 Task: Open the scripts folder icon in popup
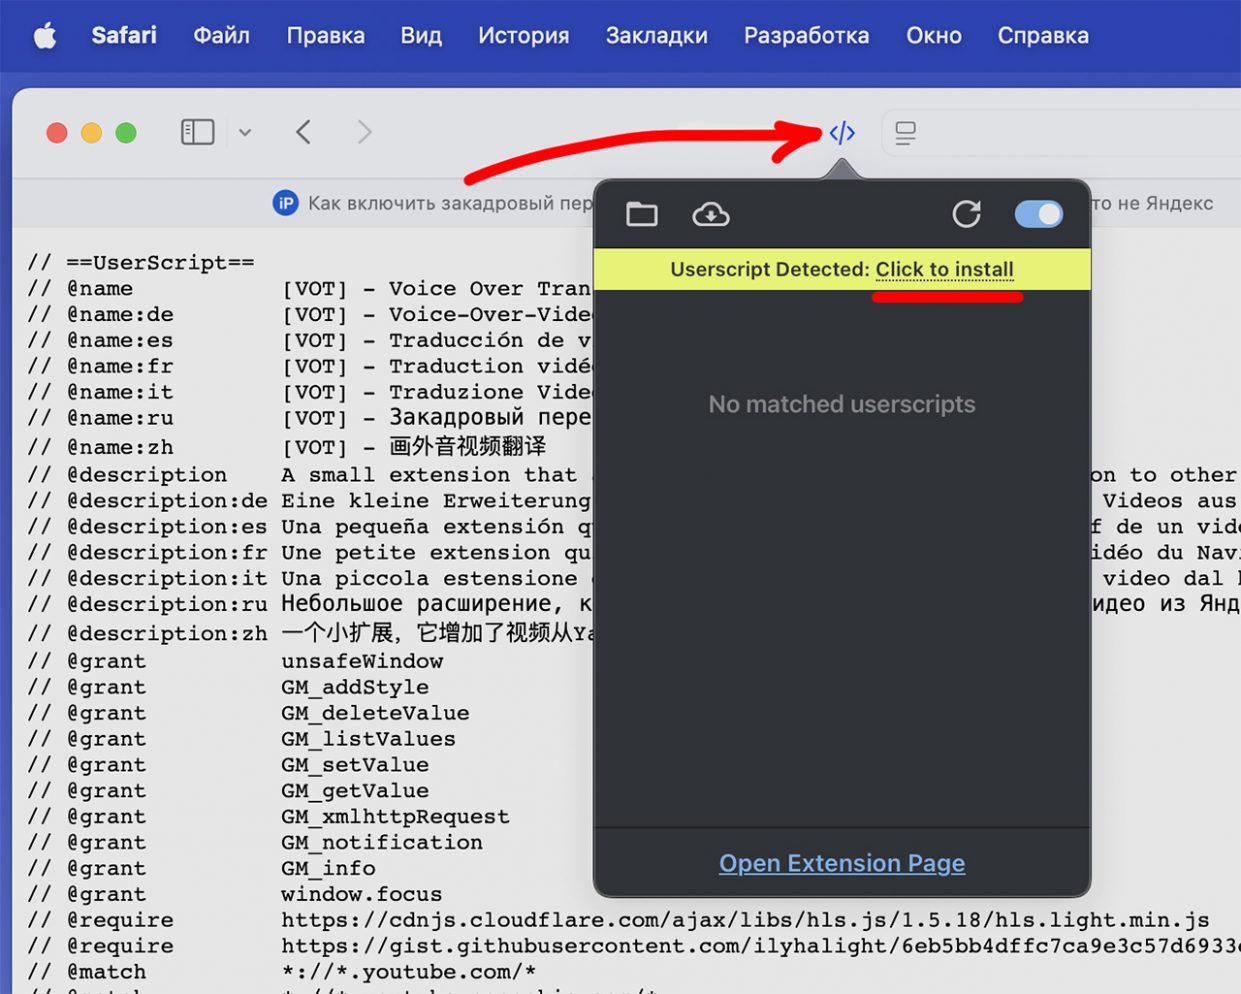(x=642, y=214)
